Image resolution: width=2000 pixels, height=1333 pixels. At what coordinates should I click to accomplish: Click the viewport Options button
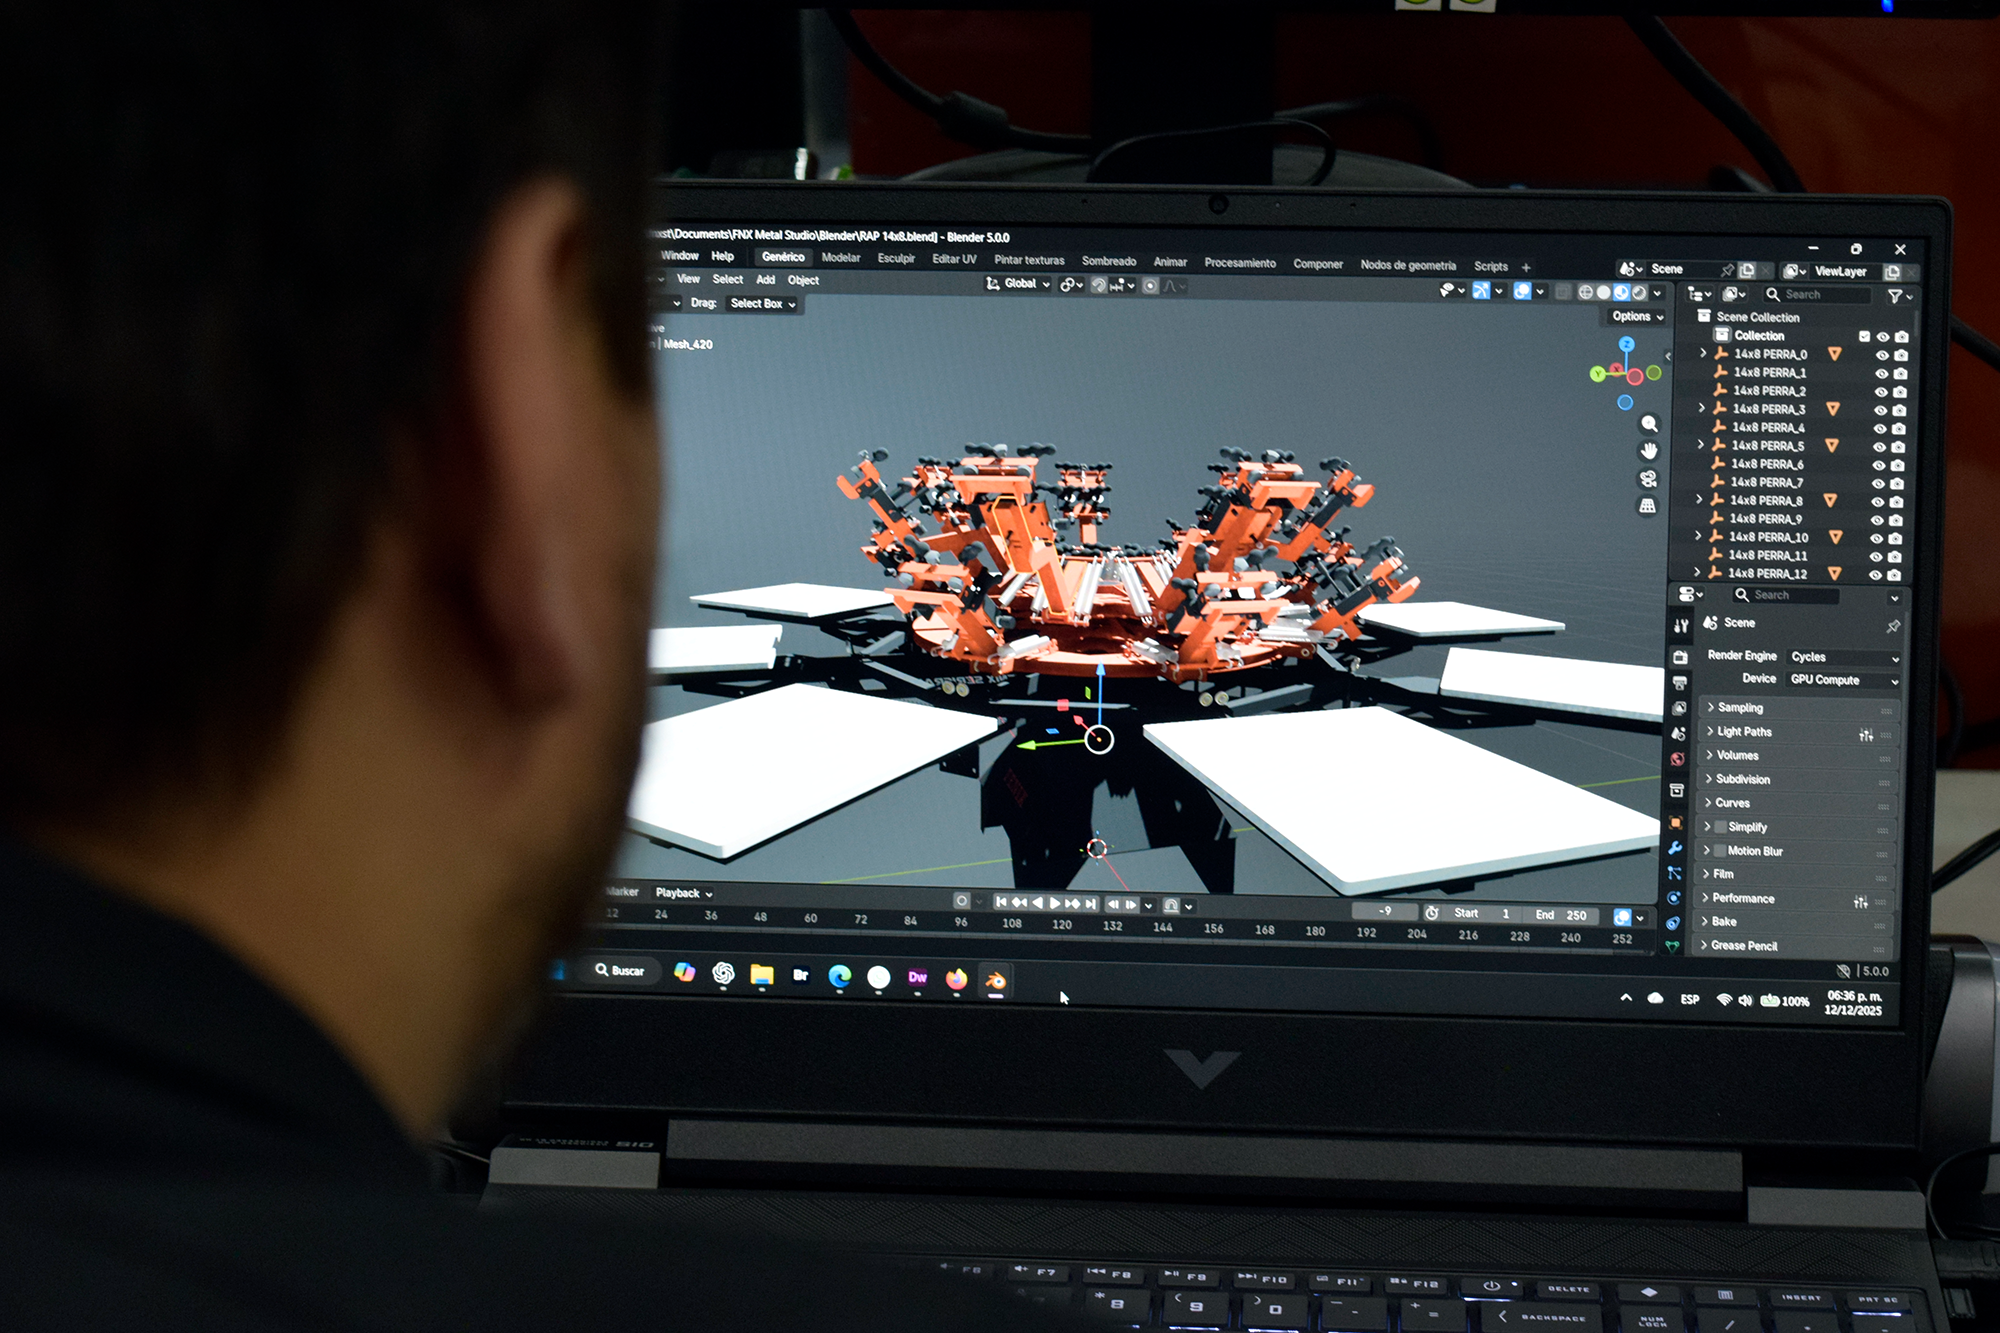[x=1637, y=316]
